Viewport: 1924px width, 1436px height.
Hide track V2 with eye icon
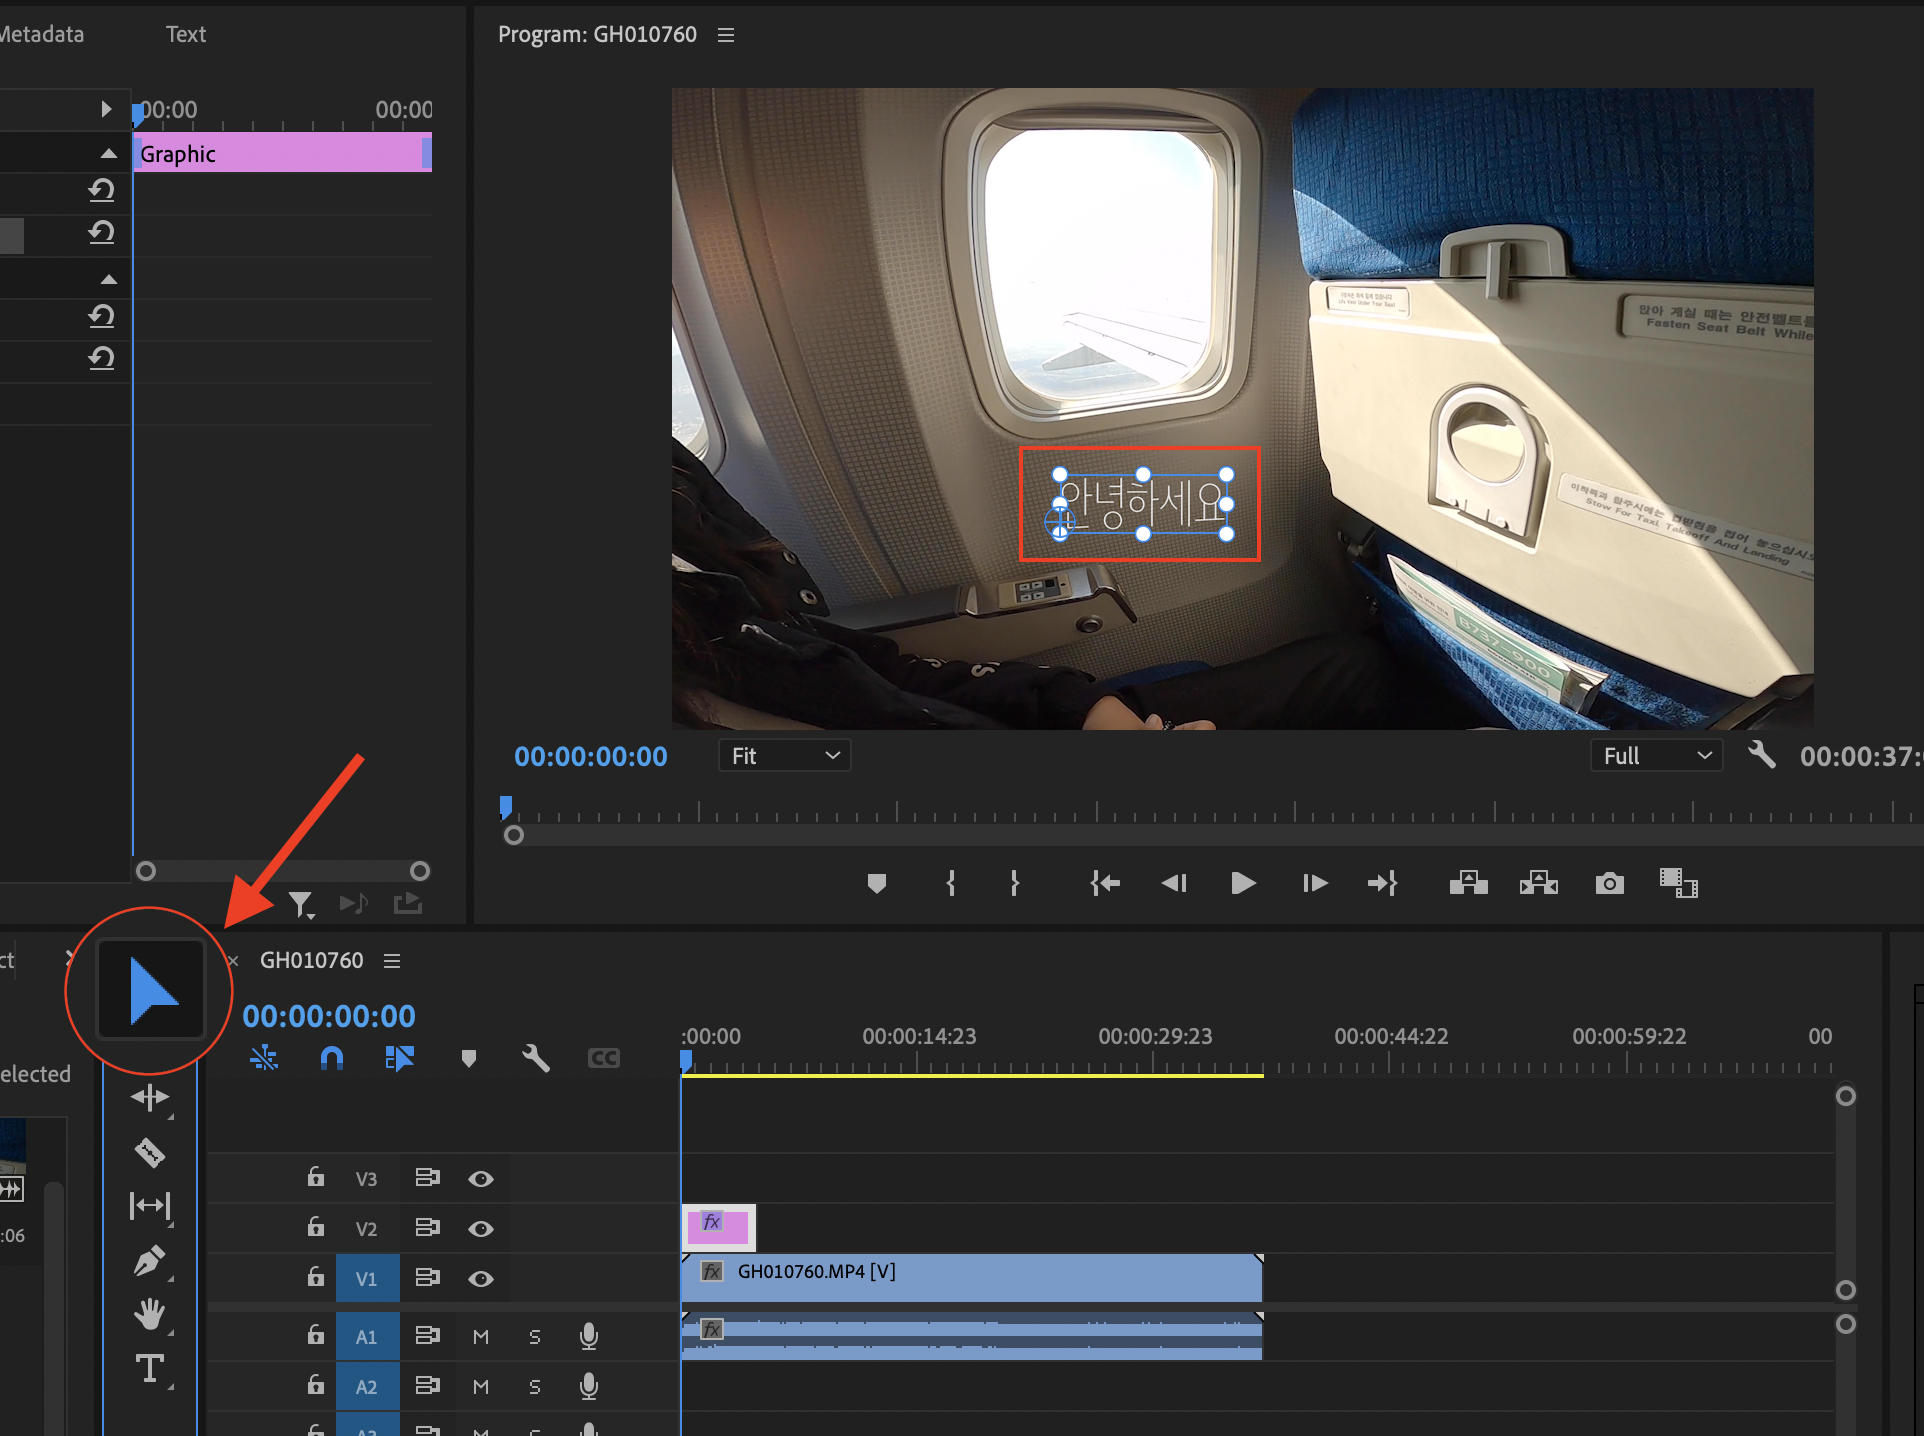click(481, 1228)
